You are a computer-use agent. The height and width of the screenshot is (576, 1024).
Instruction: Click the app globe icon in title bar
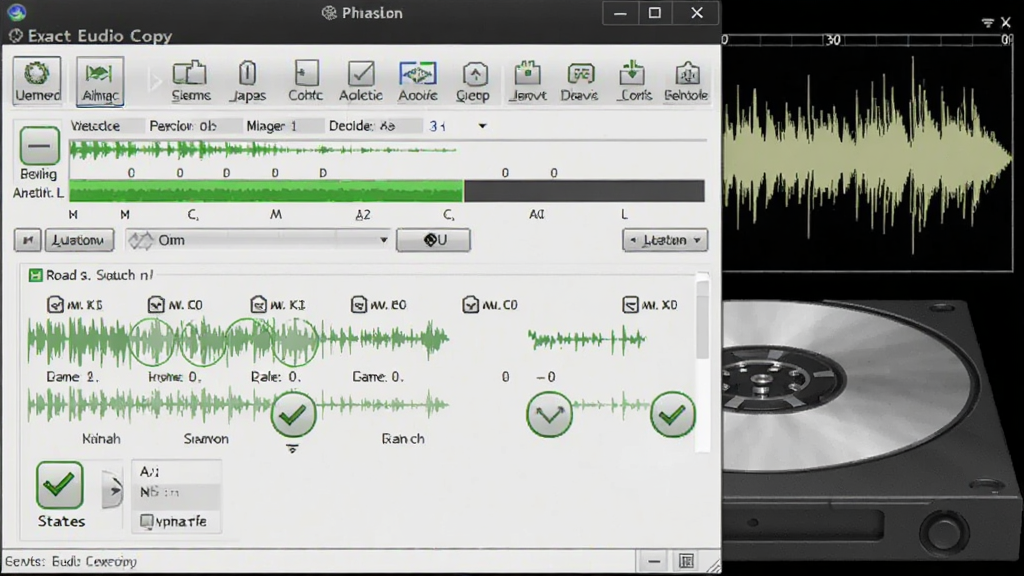click(17, 12)
